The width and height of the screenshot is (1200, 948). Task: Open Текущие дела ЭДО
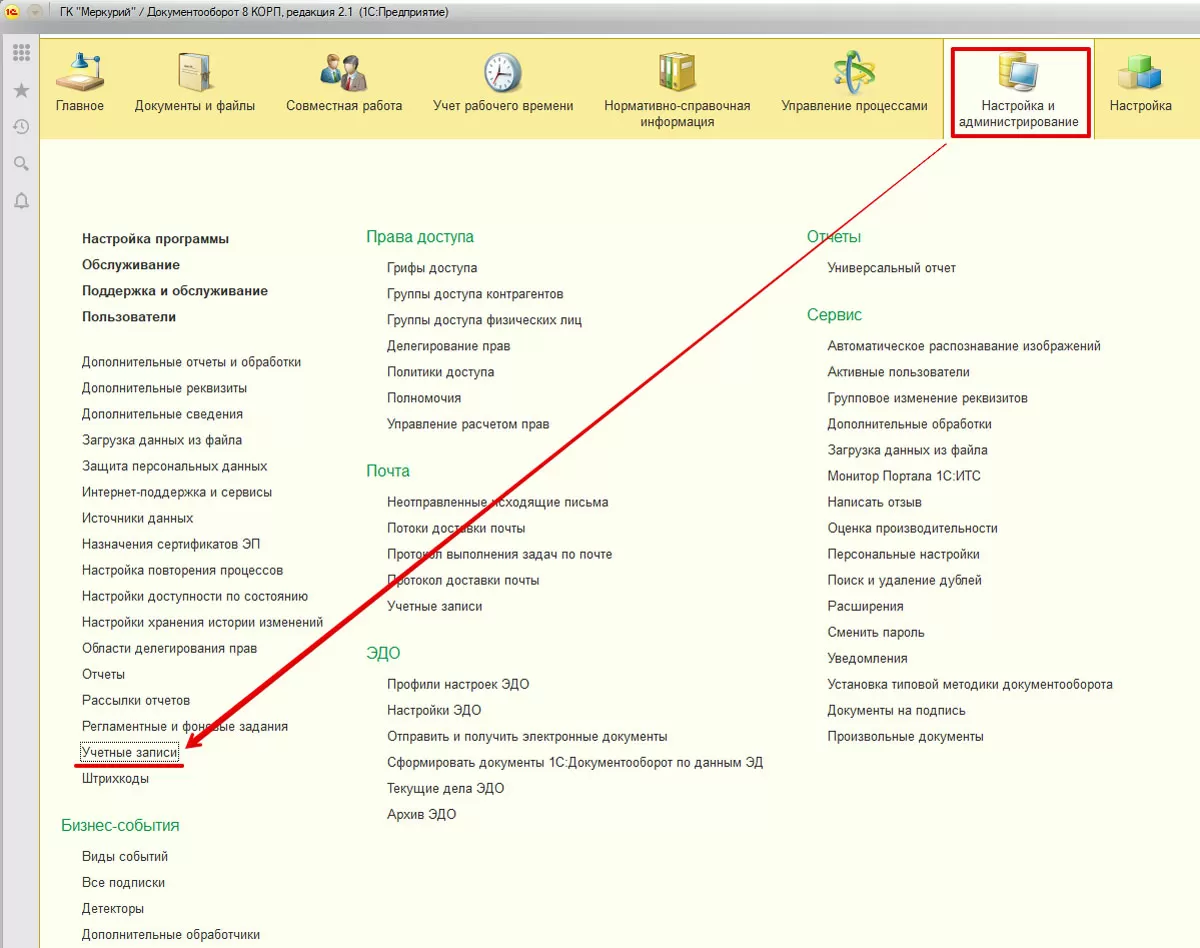pos(446,788)
